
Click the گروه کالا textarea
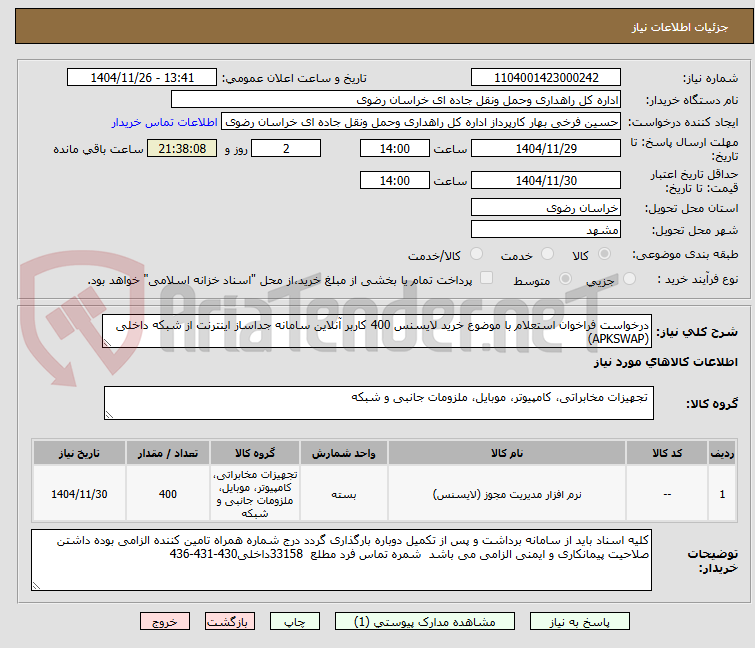pos(379,403)
